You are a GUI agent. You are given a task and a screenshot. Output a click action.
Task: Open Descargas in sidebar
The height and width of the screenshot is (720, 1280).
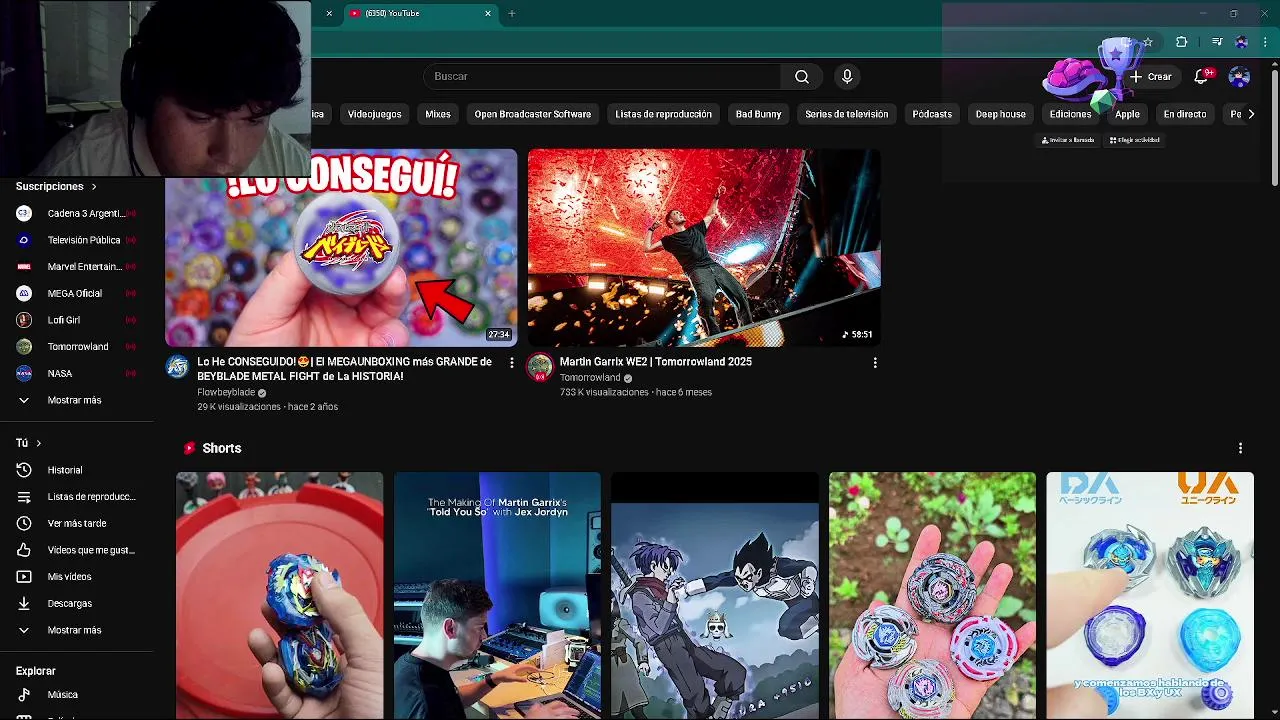click(76, 604)
